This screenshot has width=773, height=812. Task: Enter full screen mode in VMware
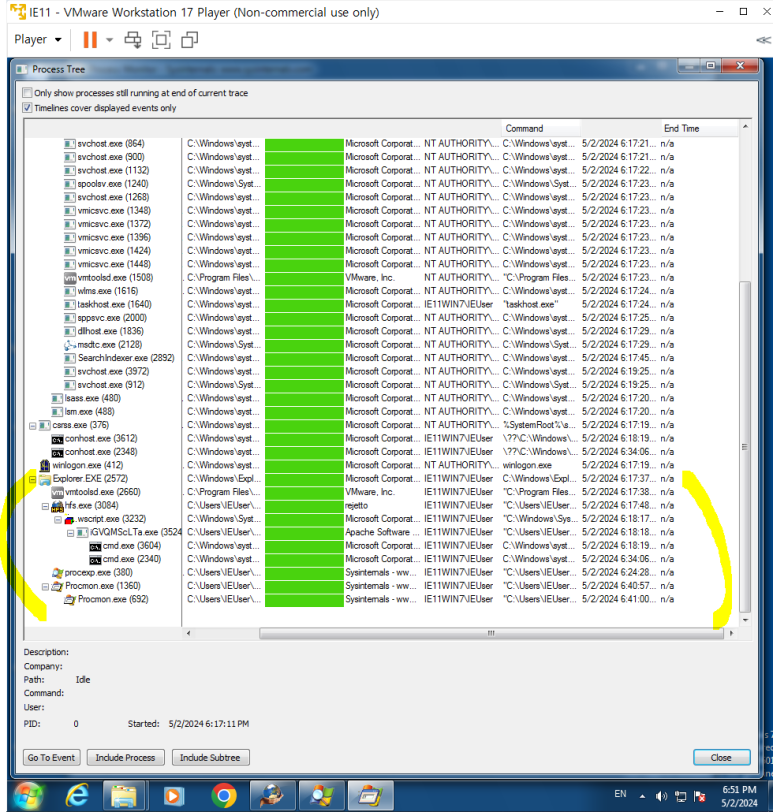pyautogui.click(x=161, y=40)
